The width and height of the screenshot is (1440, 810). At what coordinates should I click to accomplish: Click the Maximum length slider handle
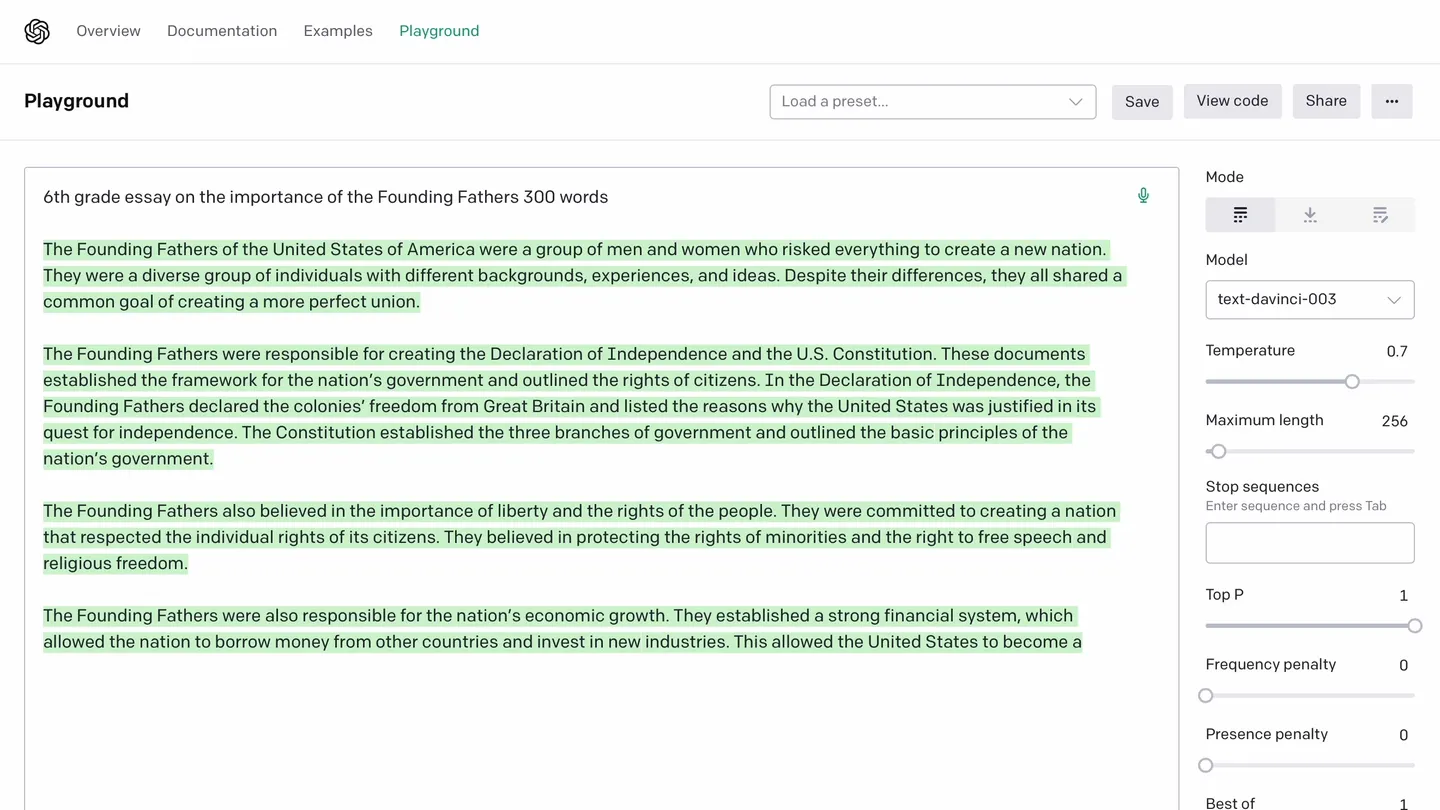(1218, 451)
